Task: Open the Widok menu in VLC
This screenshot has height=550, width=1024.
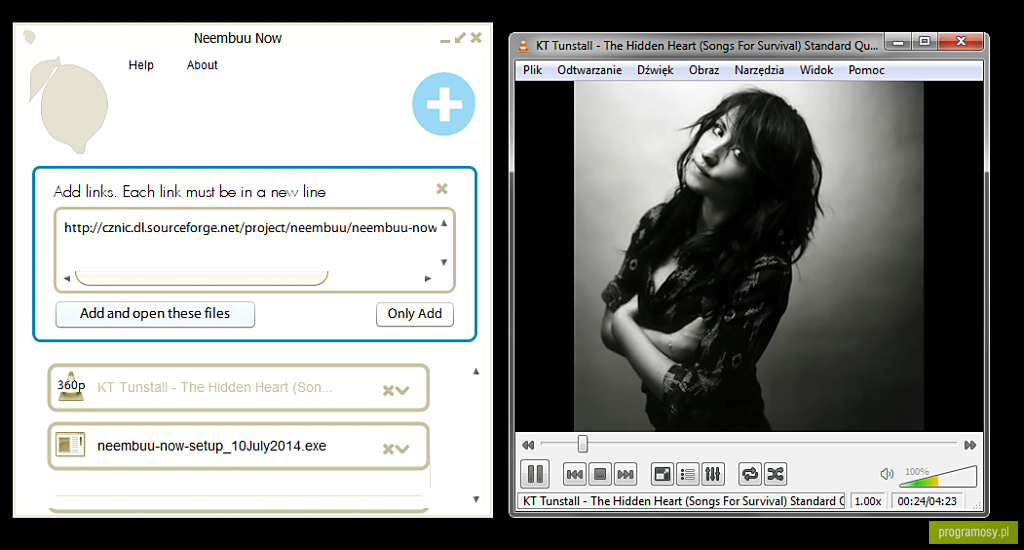Action: coord(816,70)
